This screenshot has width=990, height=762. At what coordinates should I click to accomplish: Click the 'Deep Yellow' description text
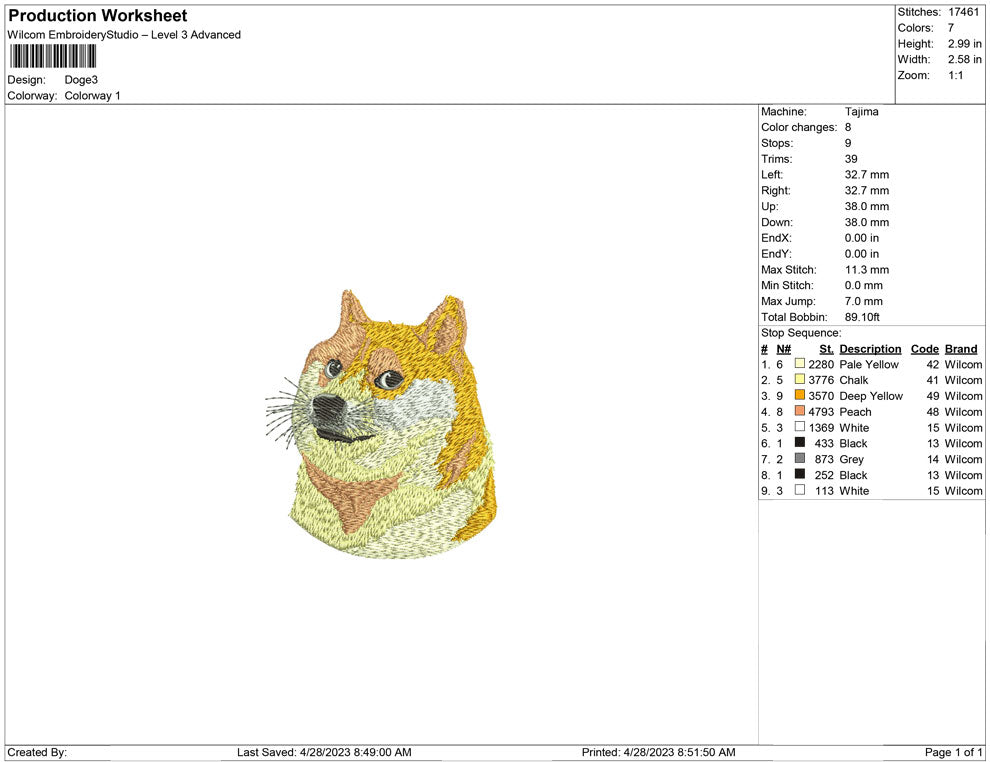click(871, 396)
